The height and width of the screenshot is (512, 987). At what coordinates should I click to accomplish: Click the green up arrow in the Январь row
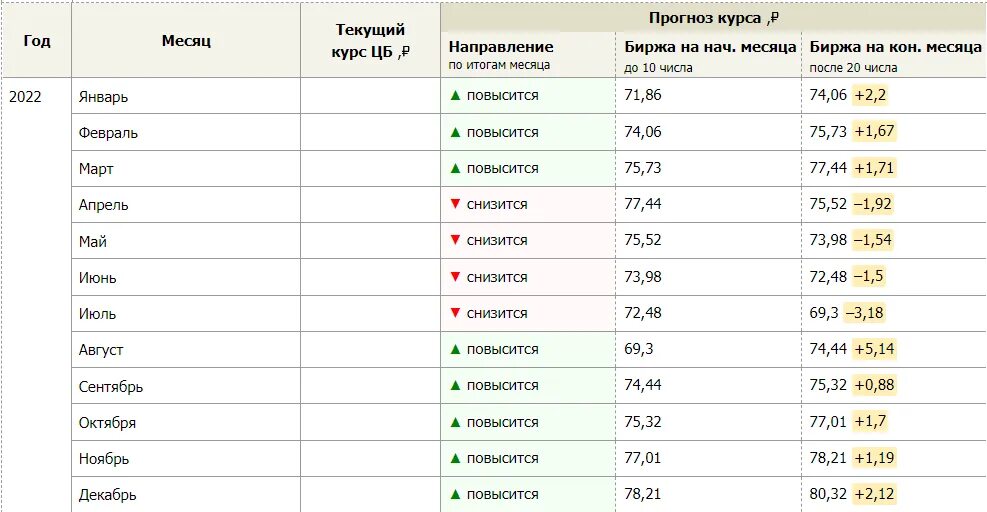(455, 95)
